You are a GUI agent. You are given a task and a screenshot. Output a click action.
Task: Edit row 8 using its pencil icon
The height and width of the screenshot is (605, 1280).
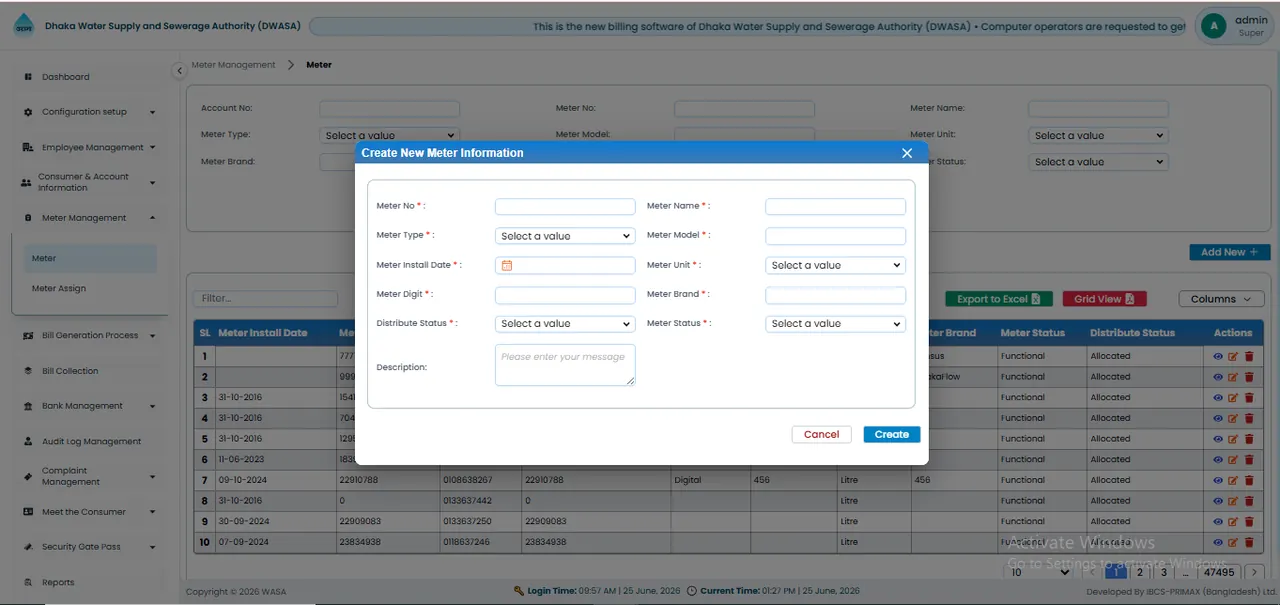1233,501
